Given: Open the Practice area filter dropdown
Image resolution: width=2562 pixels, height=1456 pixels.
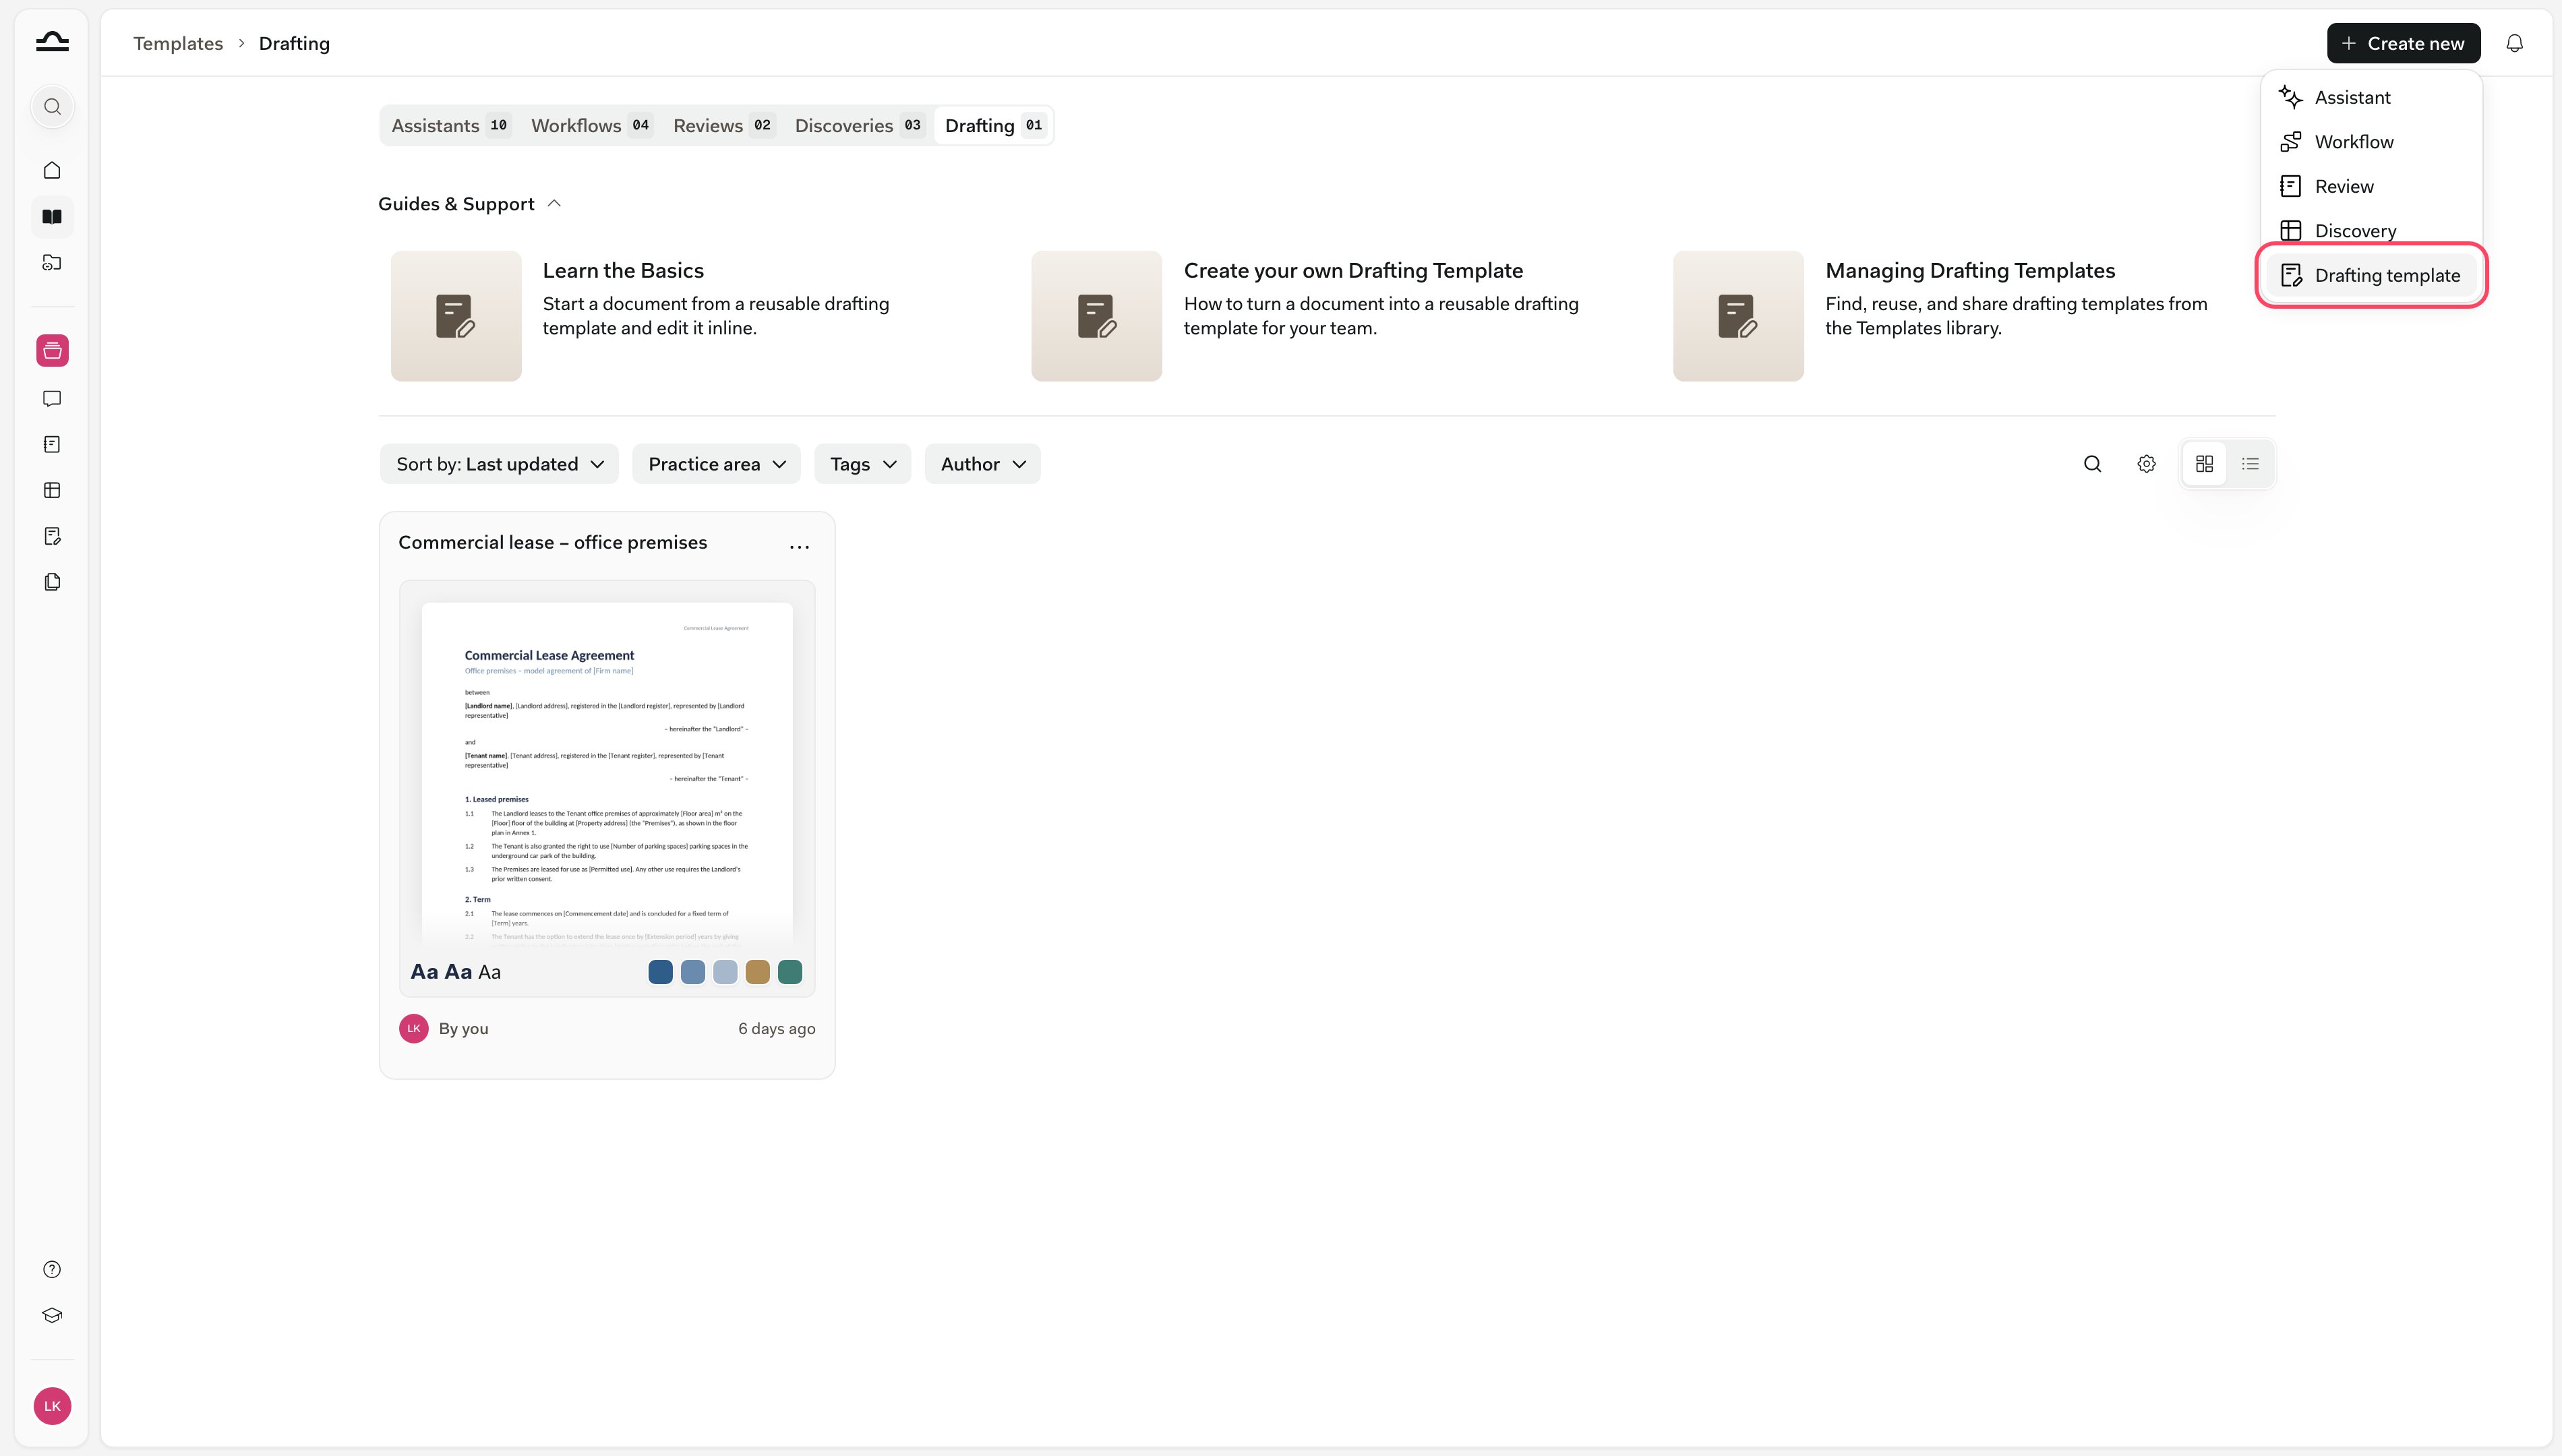Looking at the screenshot, I should coord(716,464).
